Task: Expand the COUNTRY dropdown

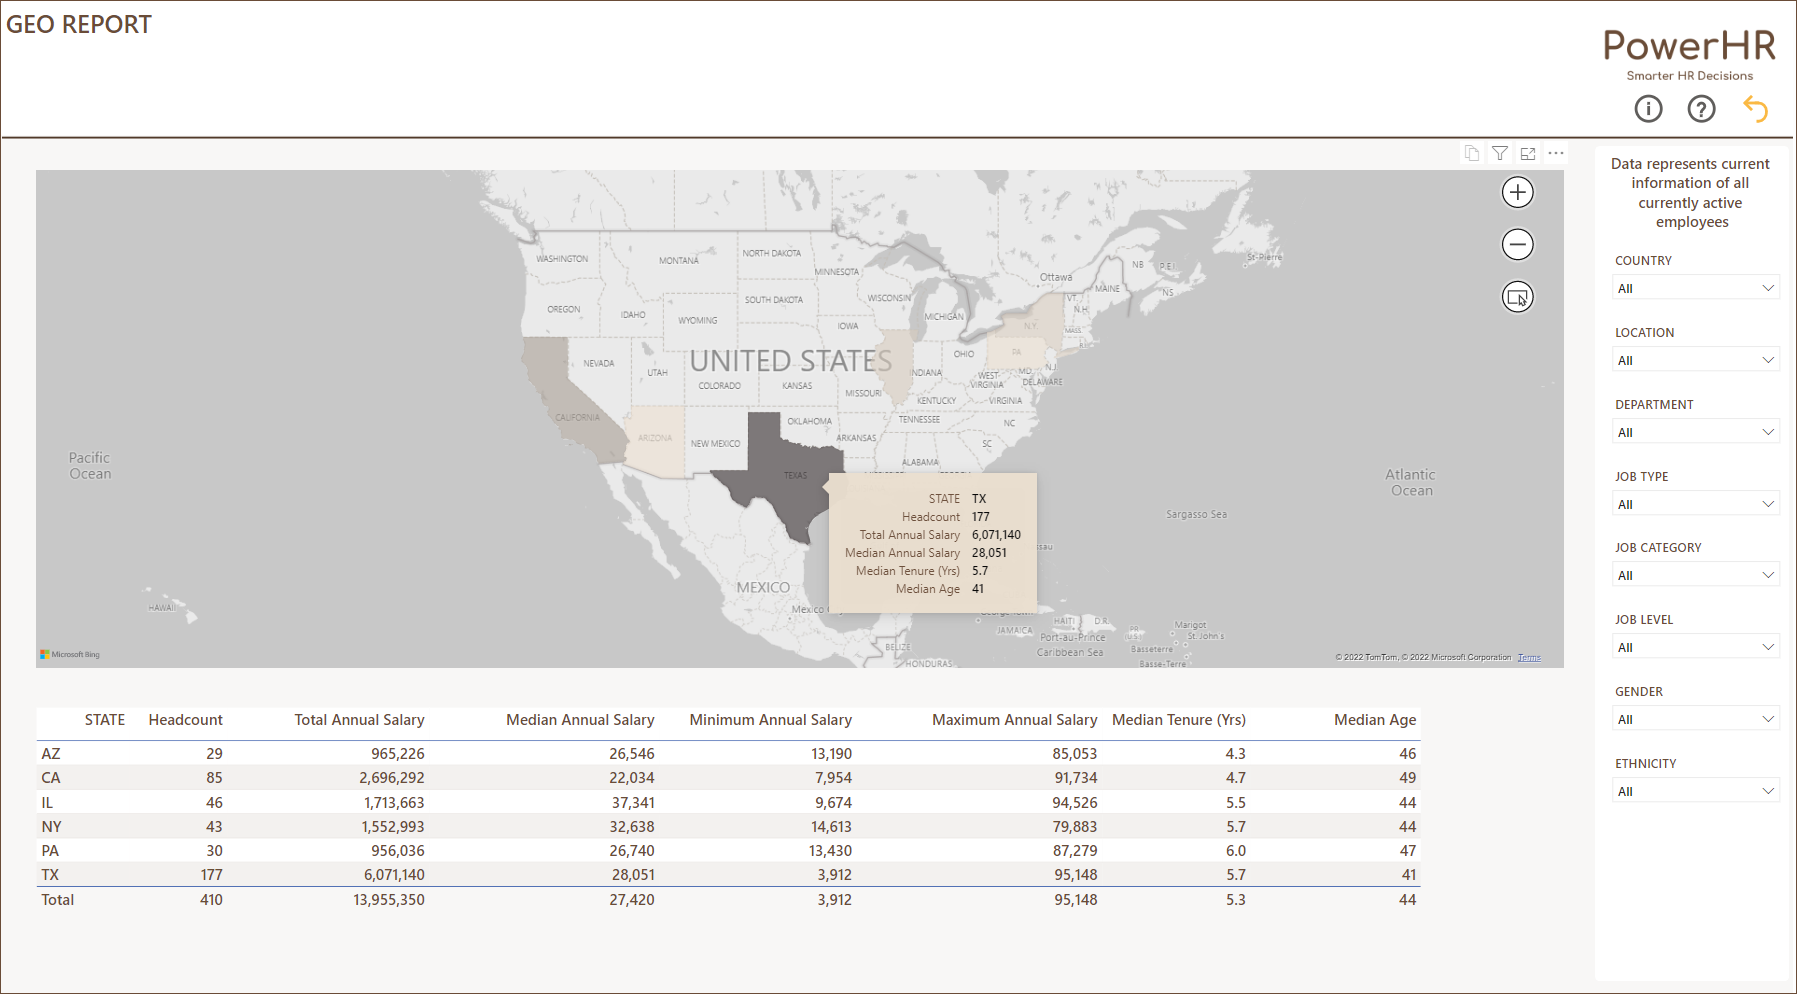Action: (x=1696, y=288)
